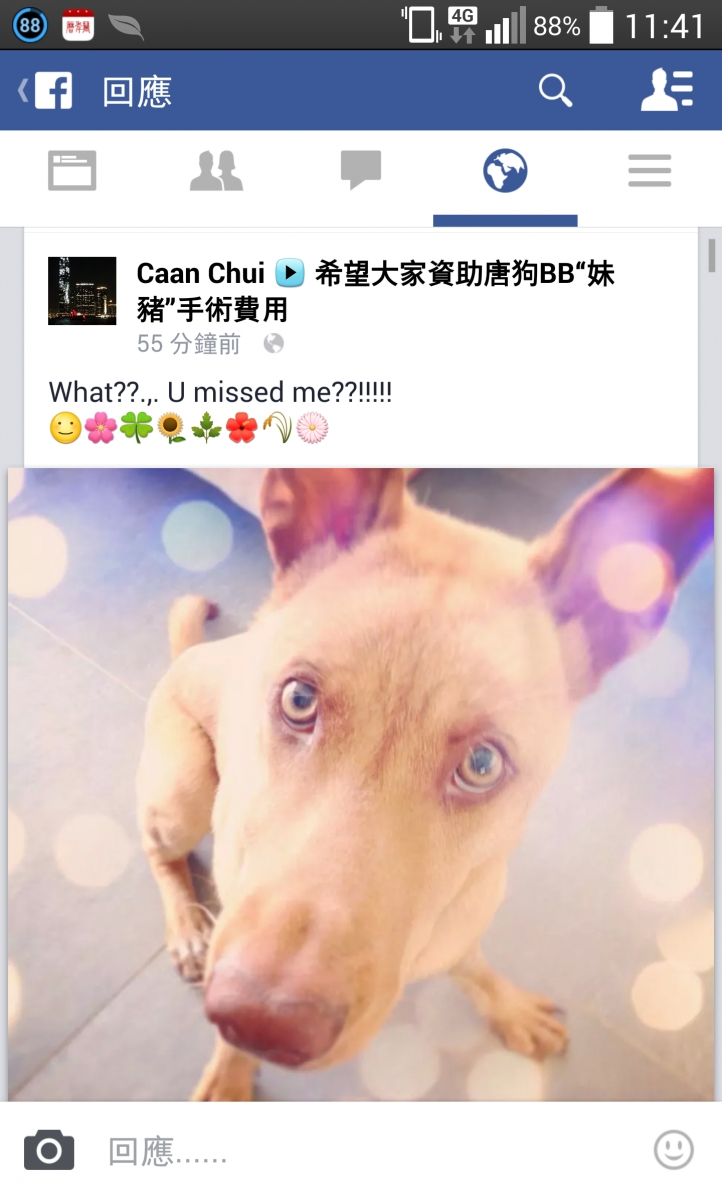View the dog photo full screen
Image resolution: width=722 pixels, height=1200 pixels.
coord(361,784)
